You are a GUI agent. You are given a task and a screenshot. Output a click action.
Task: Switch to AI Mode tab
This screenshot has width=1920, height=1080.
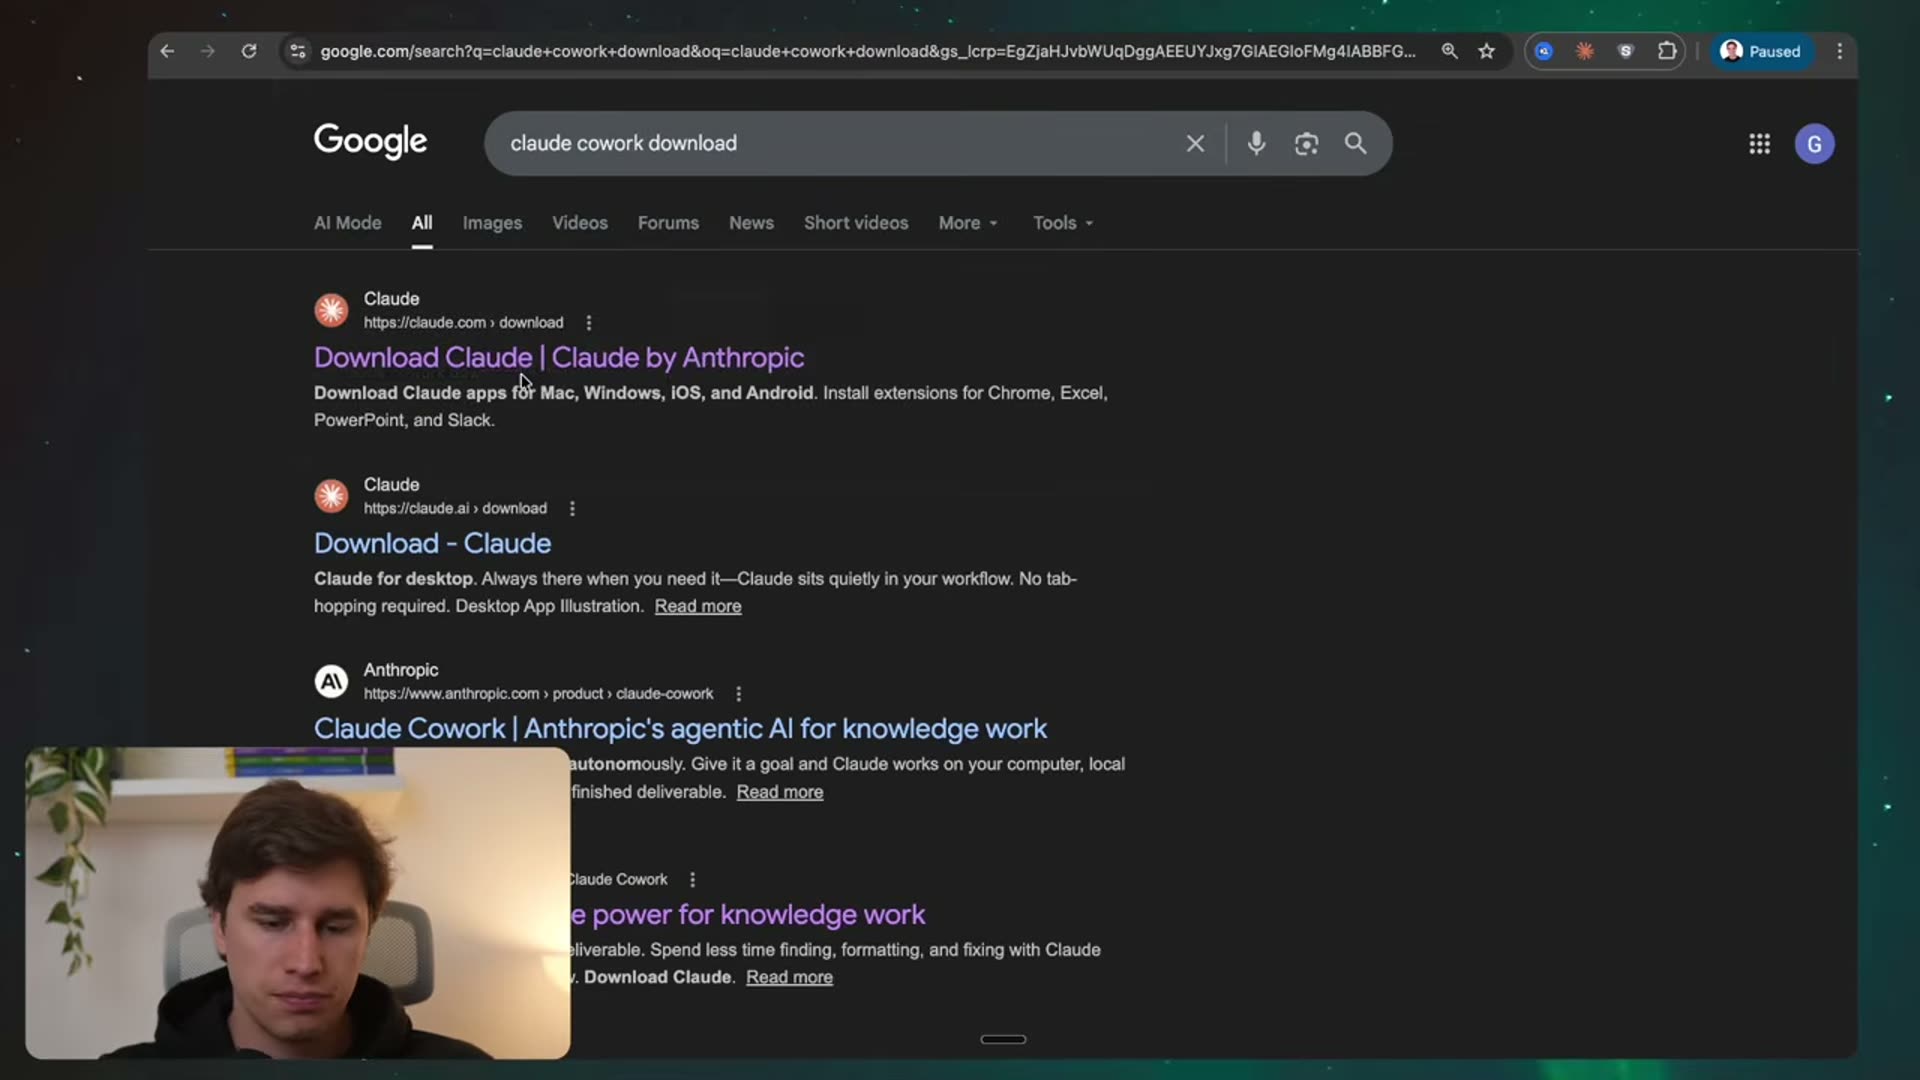(x=347, y=223)
